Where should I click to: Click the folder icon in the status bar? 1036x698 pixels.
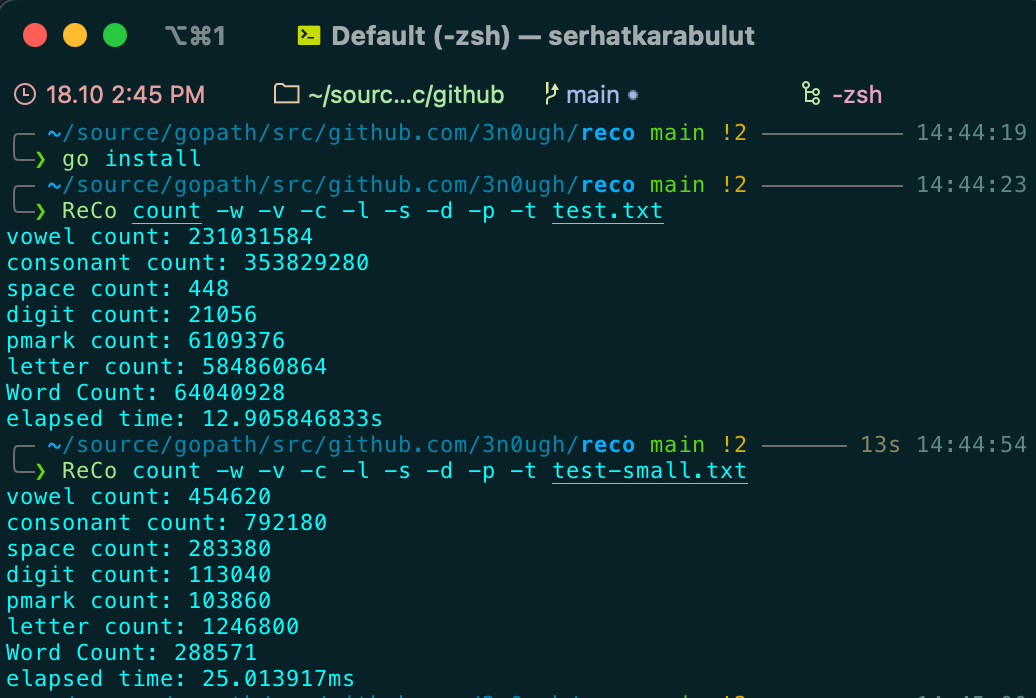point(287,95)
